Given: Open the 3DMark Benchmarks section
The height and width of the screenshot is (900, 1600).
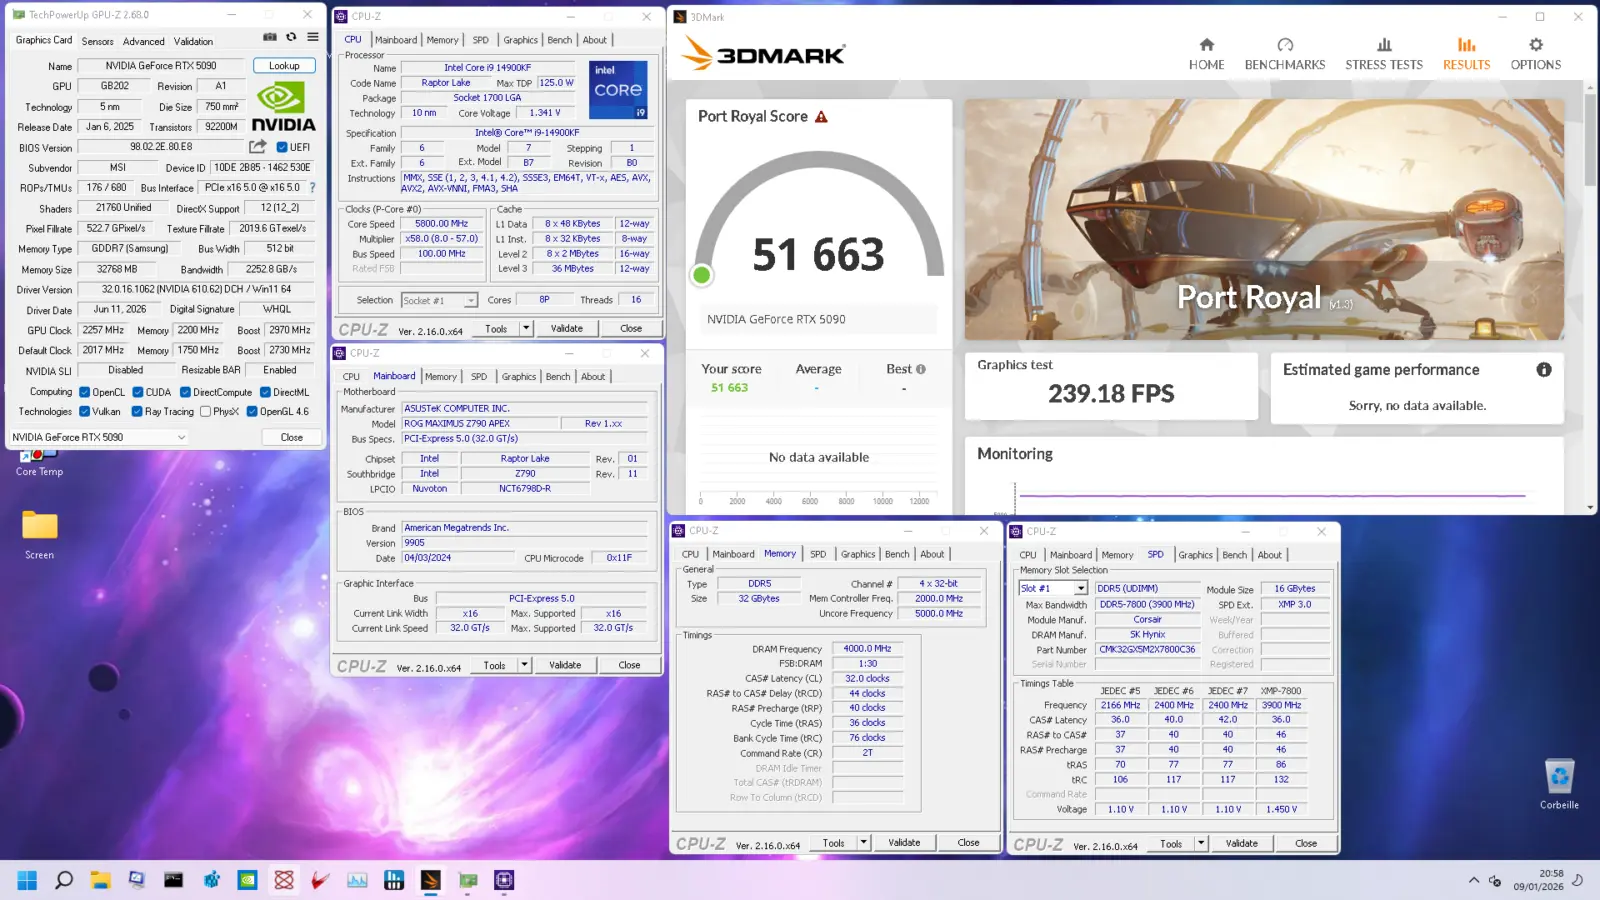Looking at the screenshot, I should [1285, 54].
